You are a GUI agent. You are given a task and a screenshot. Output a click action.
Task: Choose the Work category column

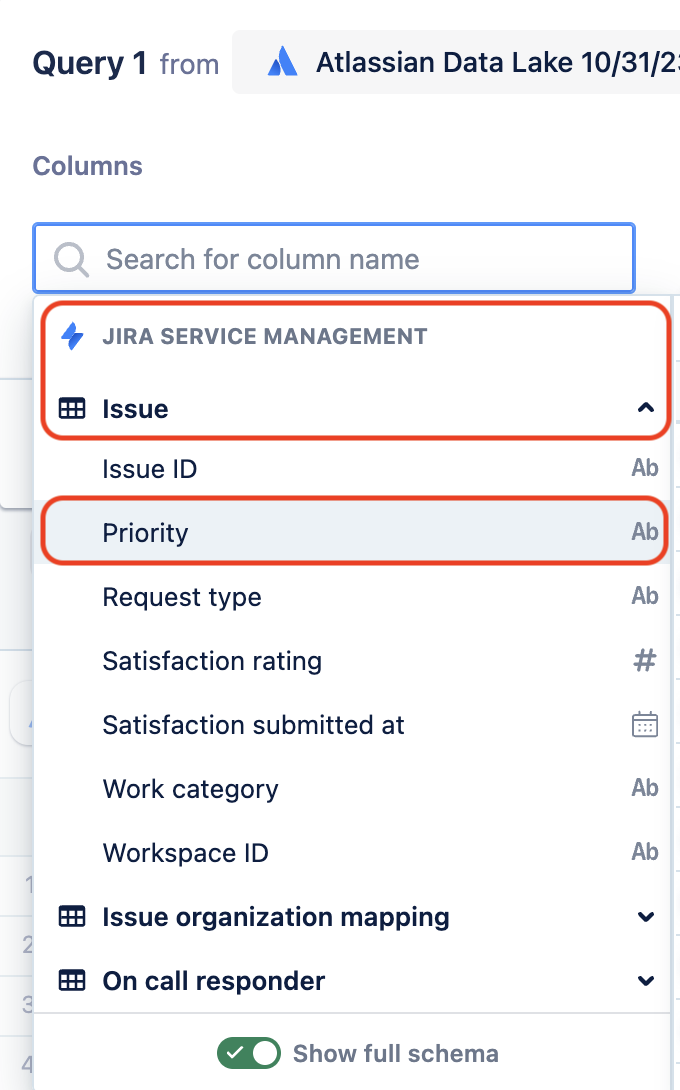click(190, 788)
